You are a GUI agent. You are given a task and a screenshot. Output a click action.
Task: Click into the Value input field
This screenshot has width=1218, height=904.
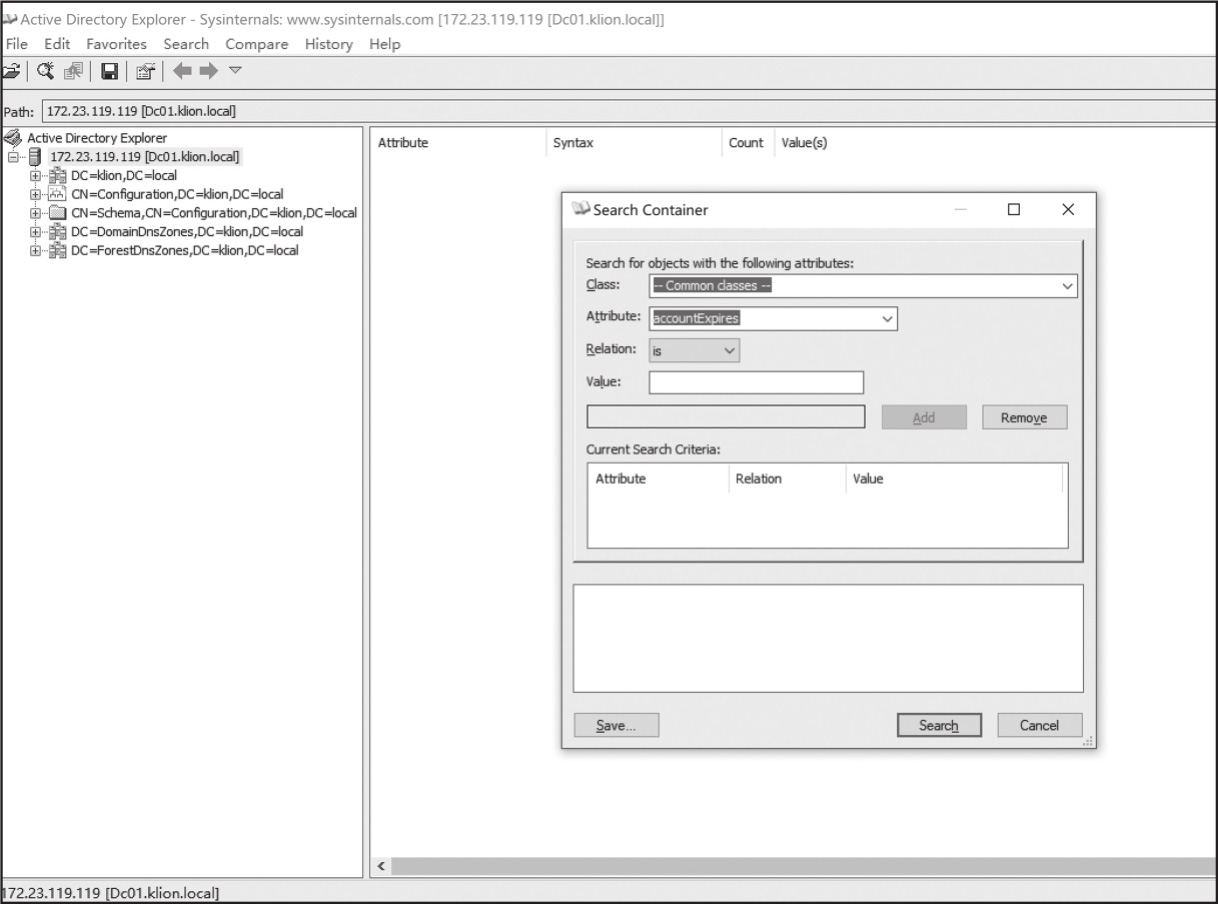point(756,383)
